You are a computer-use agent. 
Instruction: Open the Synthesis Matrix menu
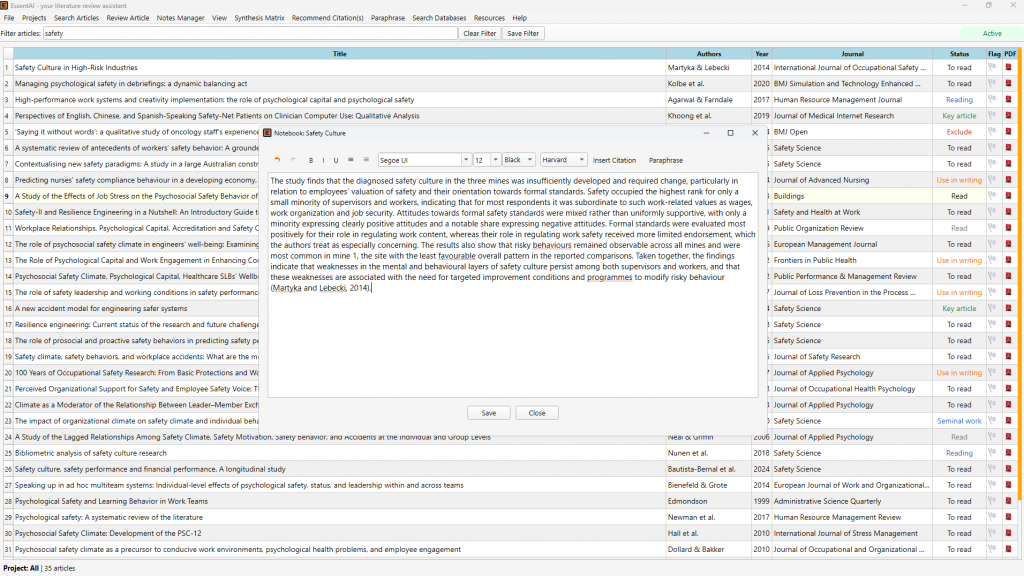pos(259,18)
